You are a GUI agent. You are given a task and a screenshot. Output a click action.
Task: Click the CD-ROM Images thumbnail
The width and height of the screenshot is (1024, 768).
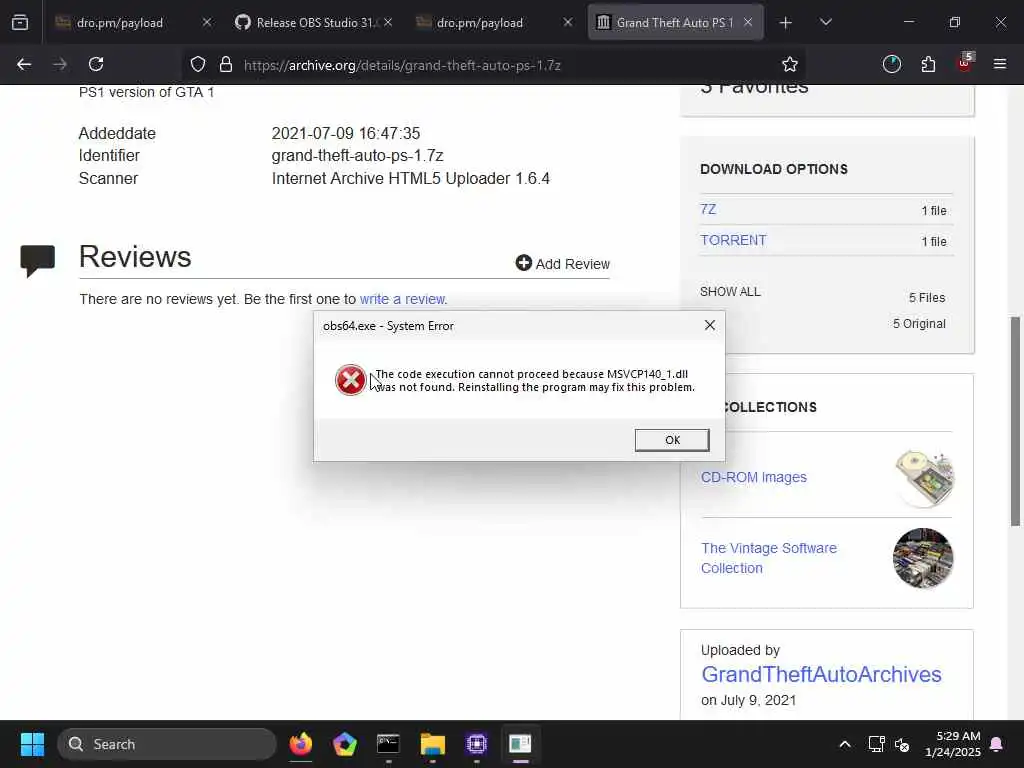[923, 478]
